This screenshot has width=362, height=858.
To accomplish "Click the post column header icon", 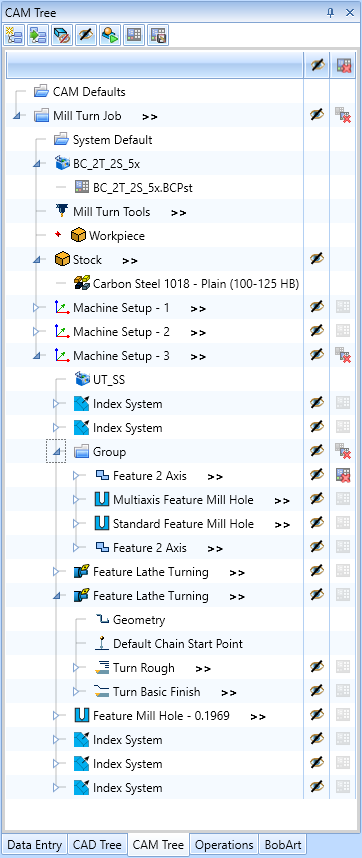I will [x=344, y=66].
